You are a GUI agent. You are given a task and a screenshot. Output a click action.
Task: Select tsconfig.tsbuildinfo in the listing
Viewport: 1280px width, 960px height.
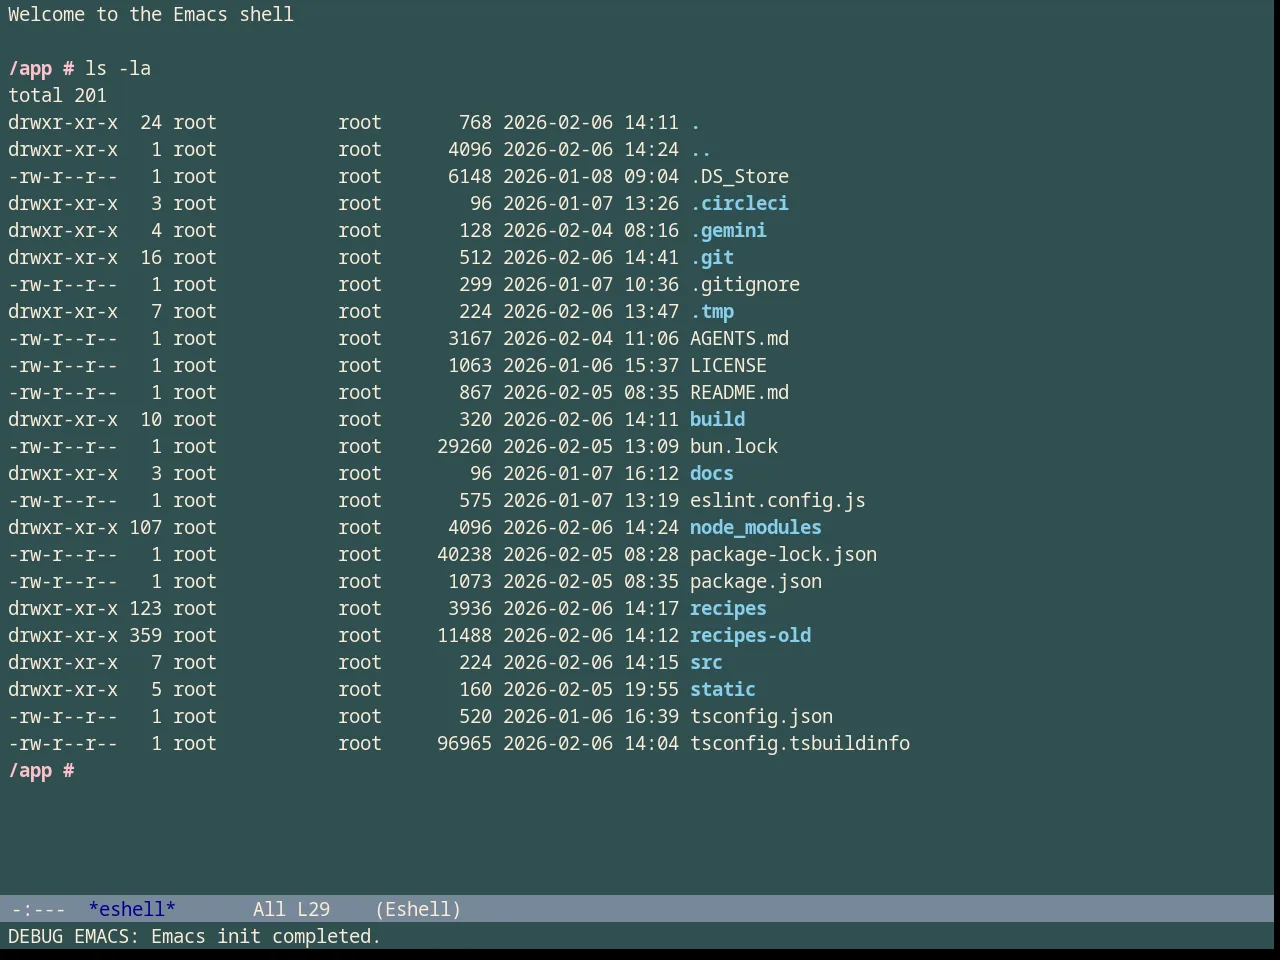[800, 743]
